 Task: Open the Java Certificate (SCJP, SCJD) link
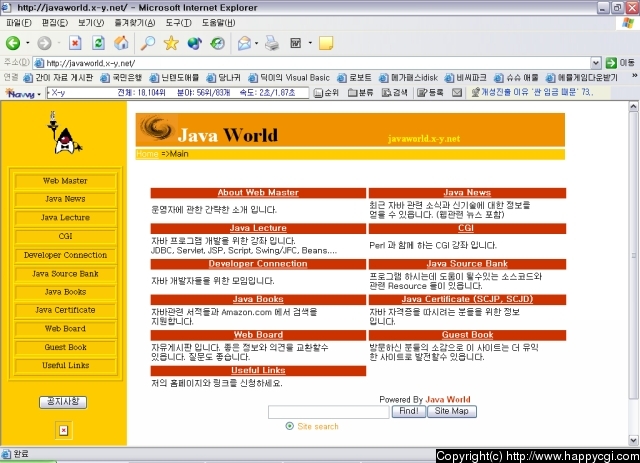click(467, 299)
